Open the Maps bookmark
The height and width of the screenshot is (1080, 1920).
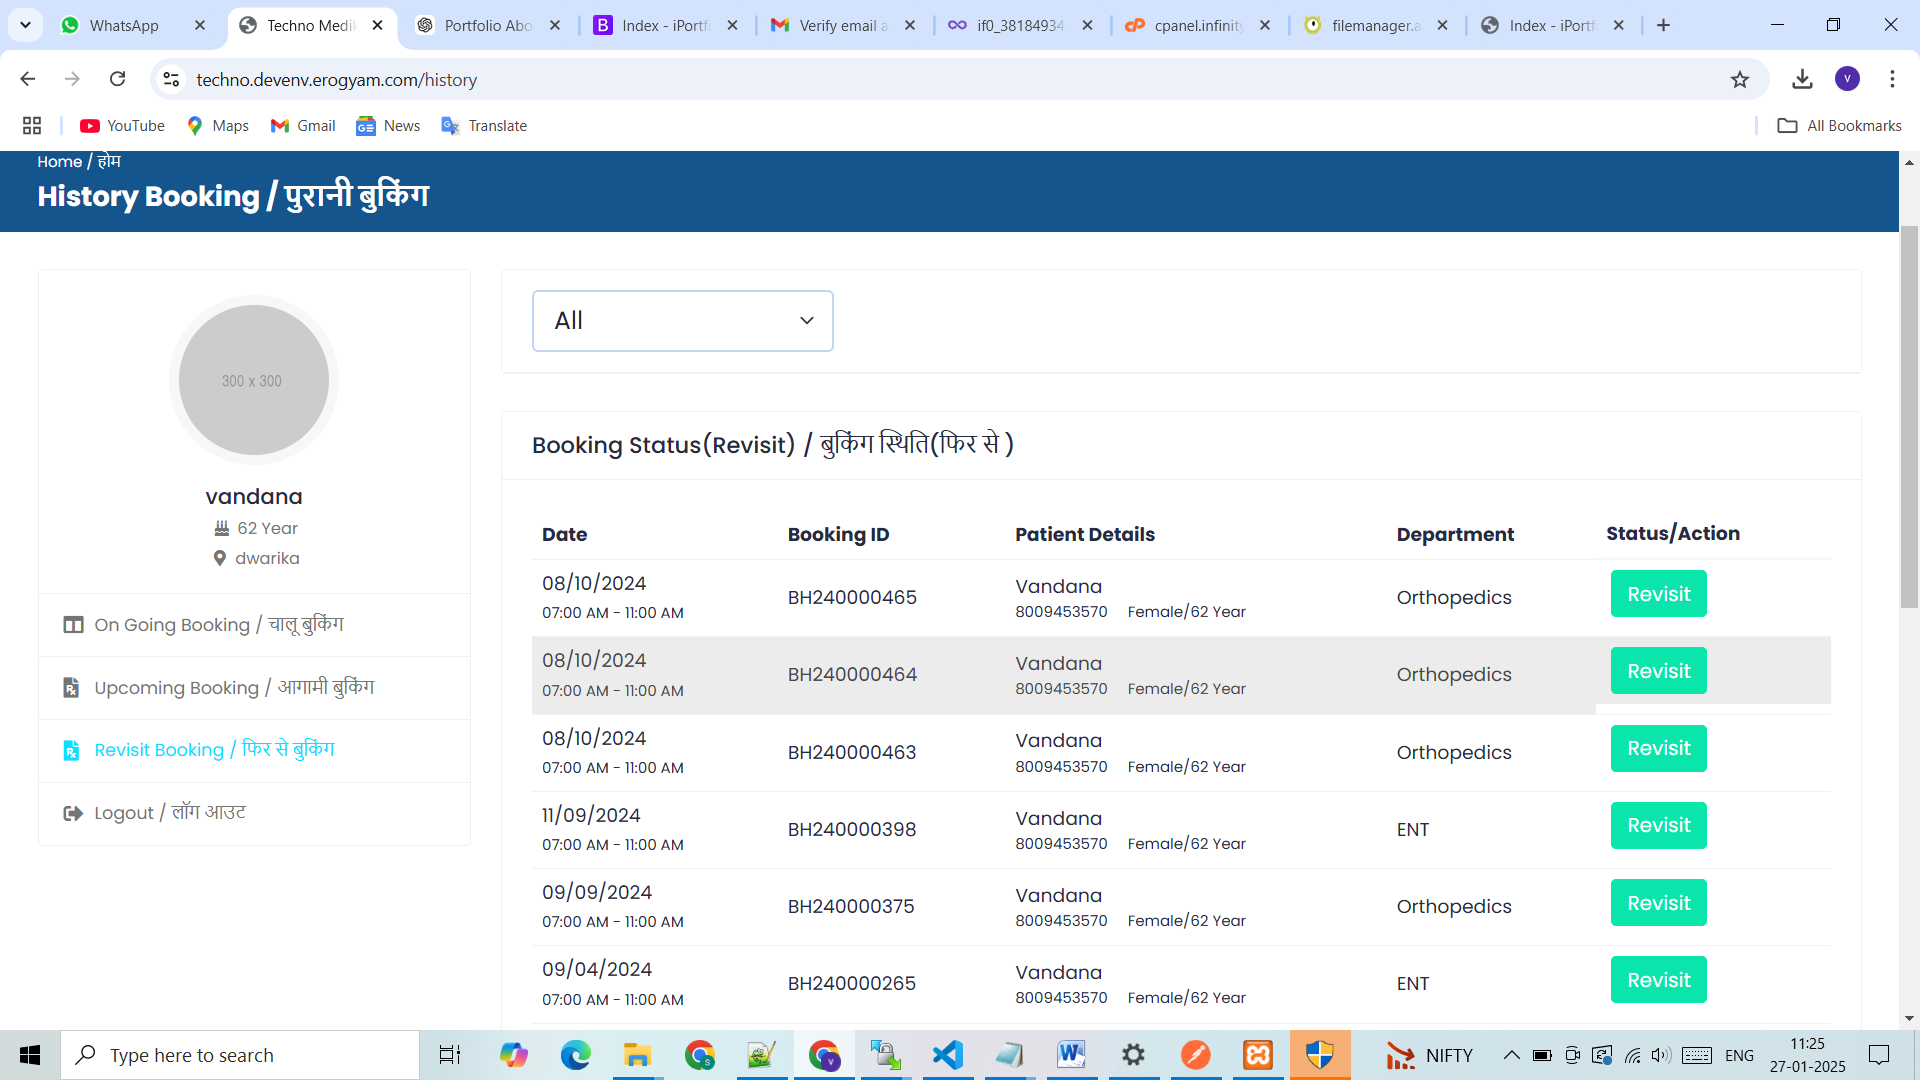click(x=218, y=125)
